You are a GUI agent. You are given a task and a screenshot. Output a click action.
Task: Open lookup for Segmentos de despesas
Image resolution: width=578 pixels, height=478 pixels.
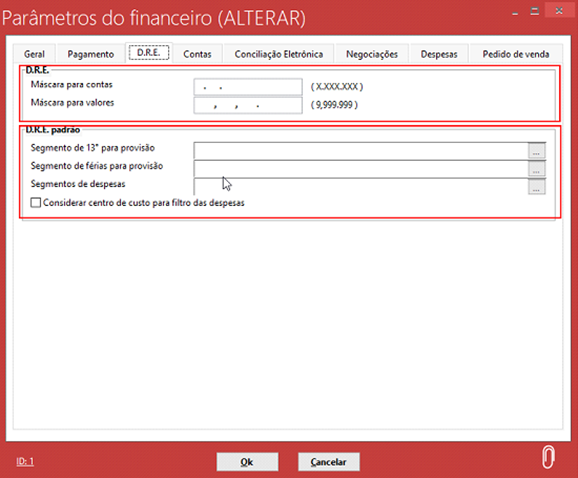click(536, 187)
